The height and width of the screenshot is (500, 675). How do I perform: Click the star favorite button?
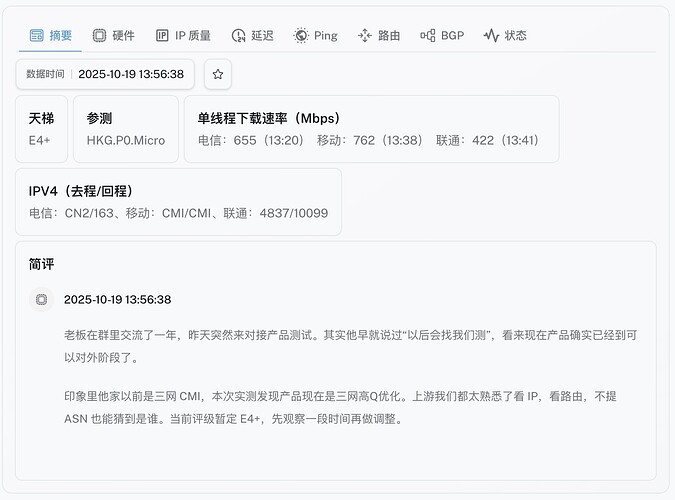pyautogui.click(x=218, y=74)
